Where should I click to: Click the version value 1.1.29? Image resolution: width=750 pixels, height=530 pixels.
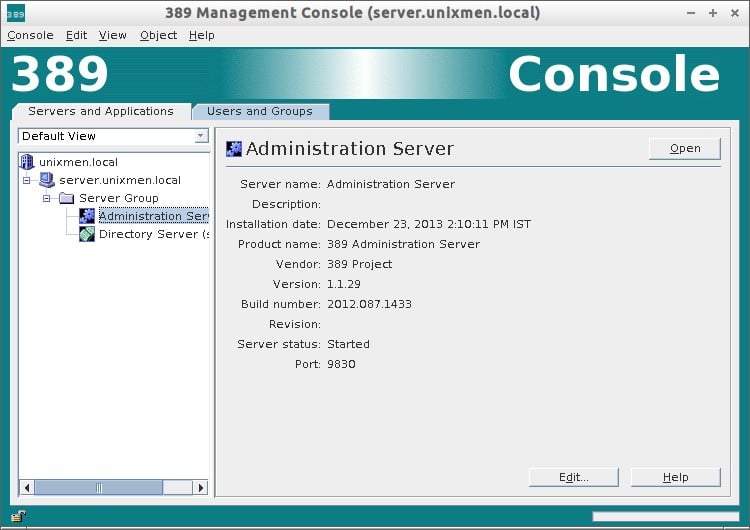point(343,284)
